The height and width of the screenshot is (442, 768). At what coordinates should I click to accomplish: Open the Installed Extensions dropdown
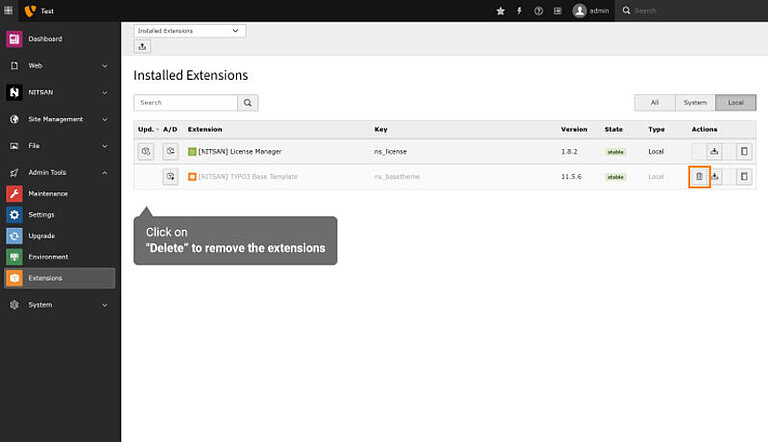(189, 31)
